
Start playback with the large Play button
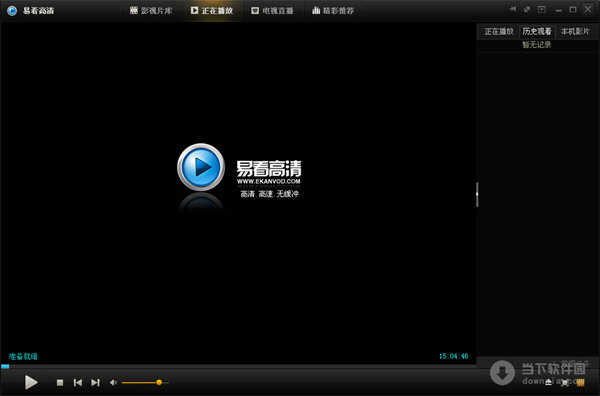(x=31, y=382)
